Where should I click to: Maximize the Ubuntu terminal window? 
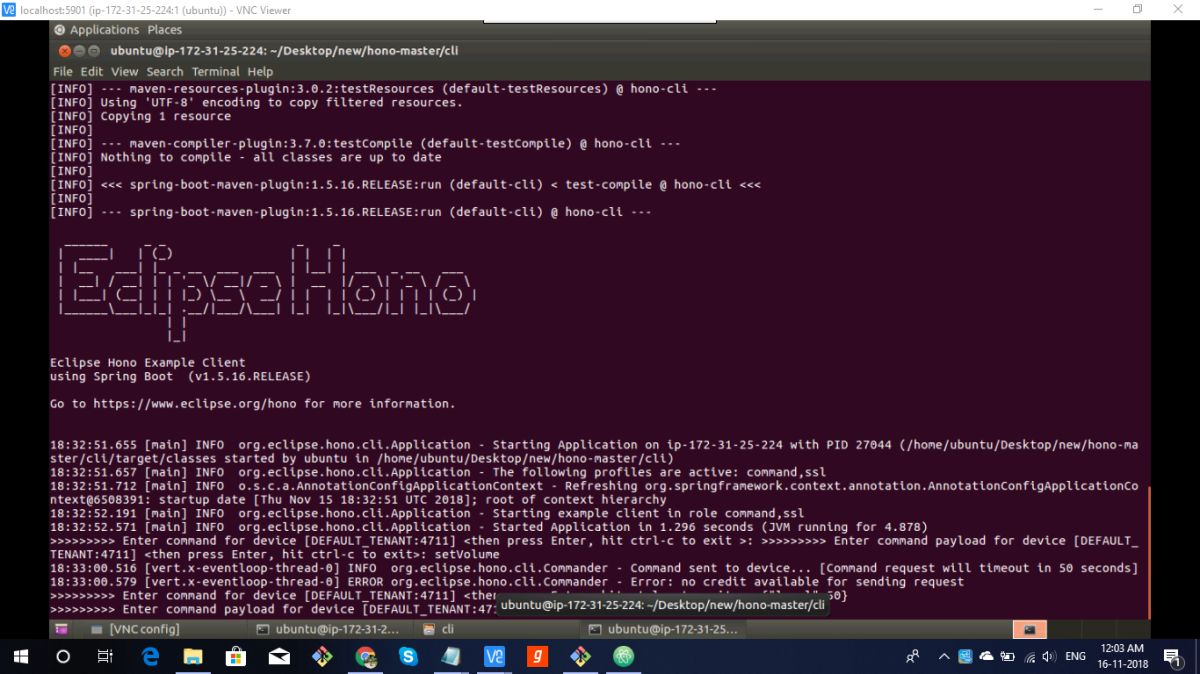click(94, 51)
